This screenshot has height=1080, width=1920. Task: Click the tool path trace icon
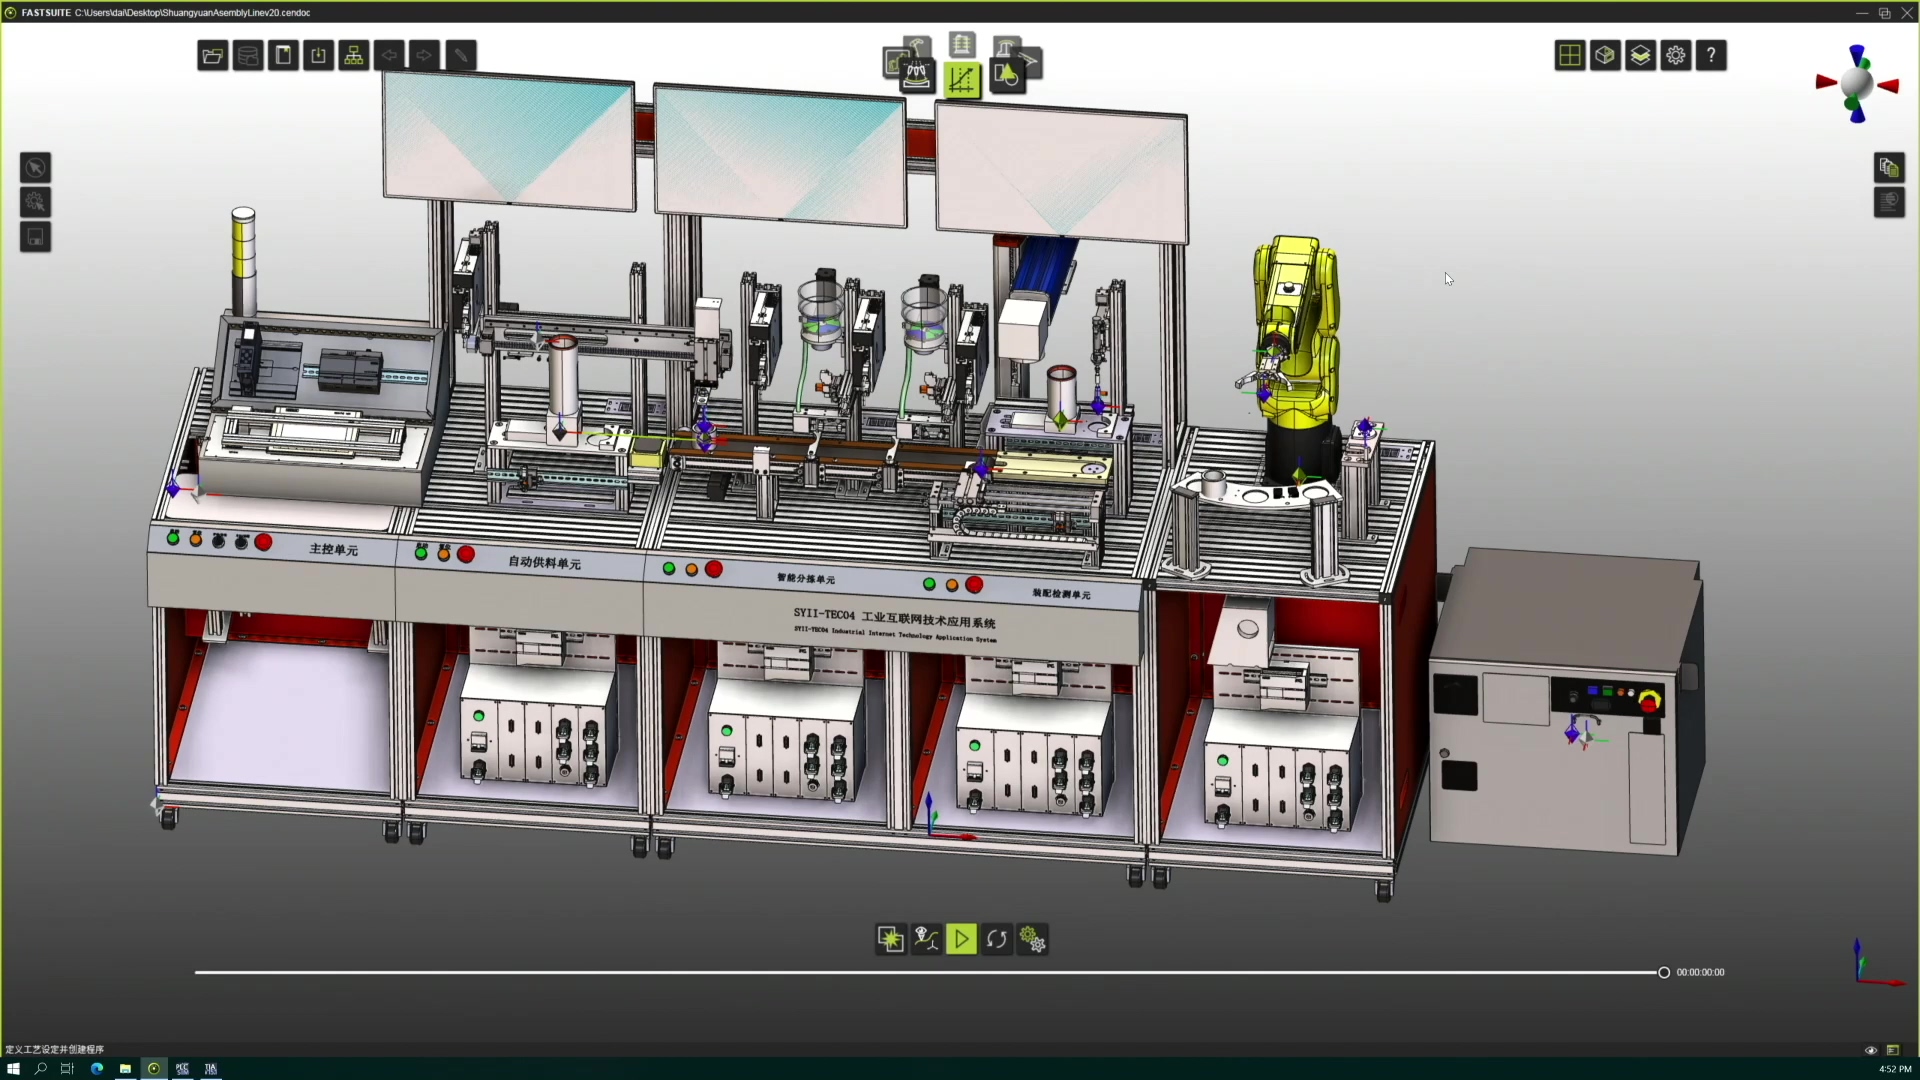tap(926, 939)
